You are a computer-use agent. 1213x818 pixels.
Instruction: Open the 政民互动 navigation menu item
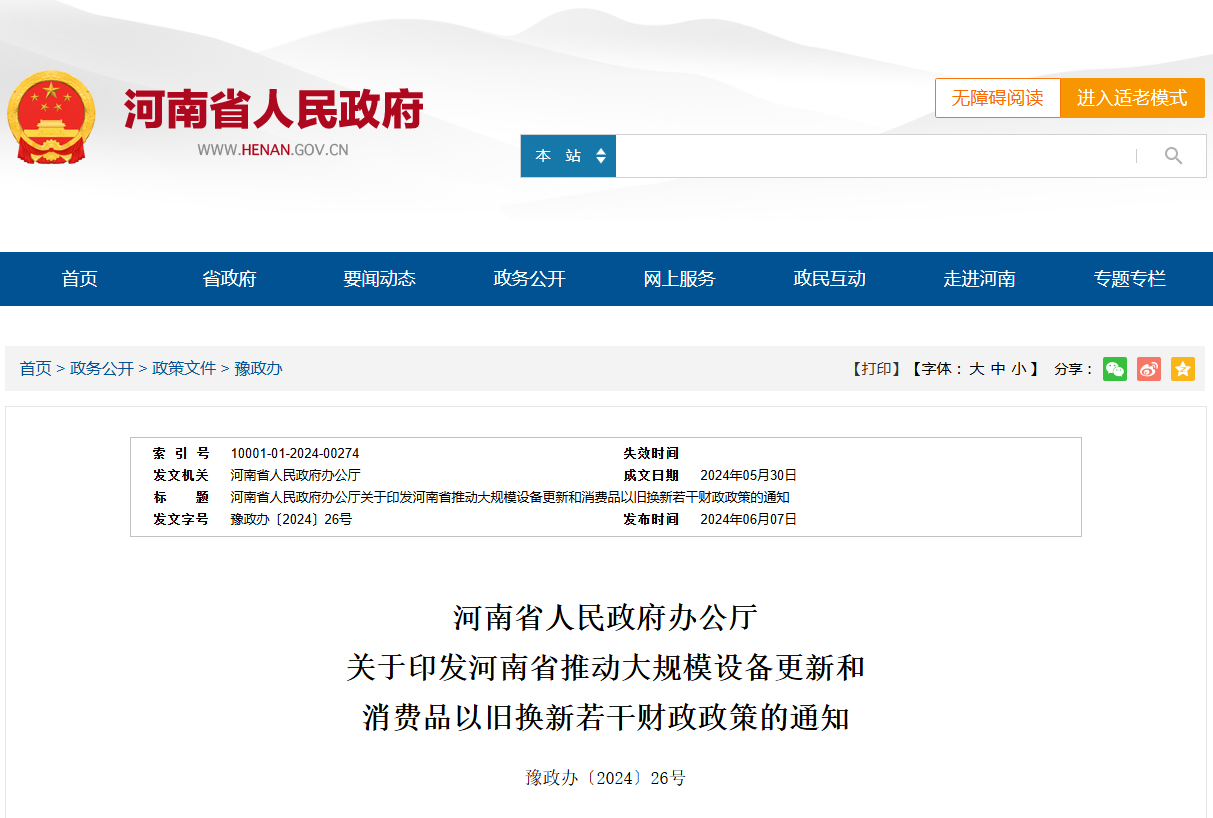(830, 279)
